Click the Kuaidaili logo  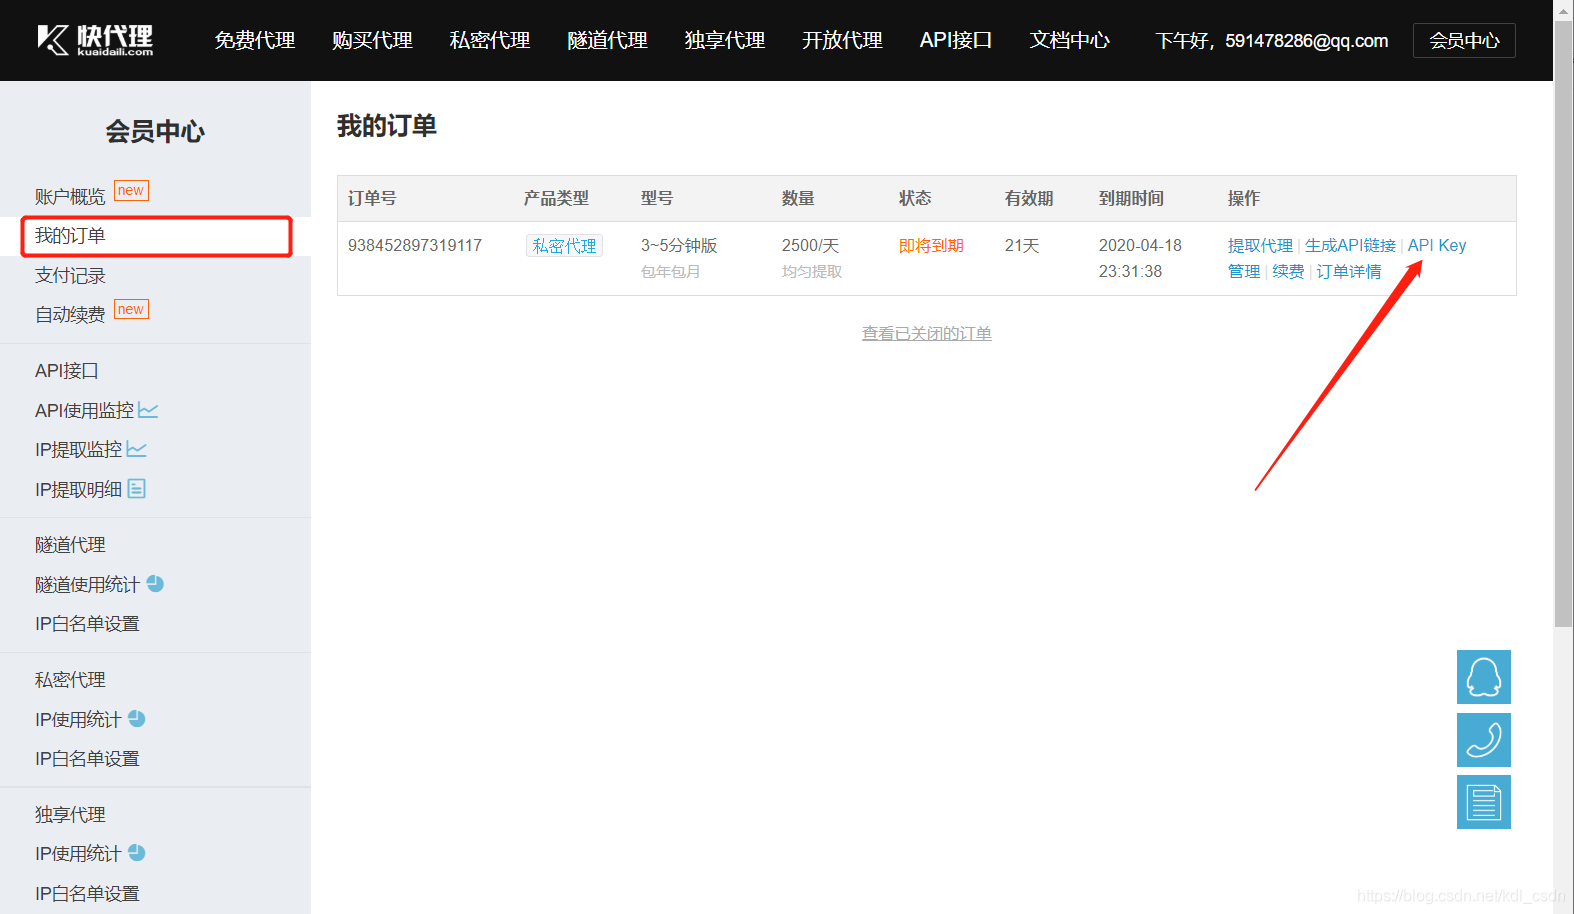tap(95, 40)
